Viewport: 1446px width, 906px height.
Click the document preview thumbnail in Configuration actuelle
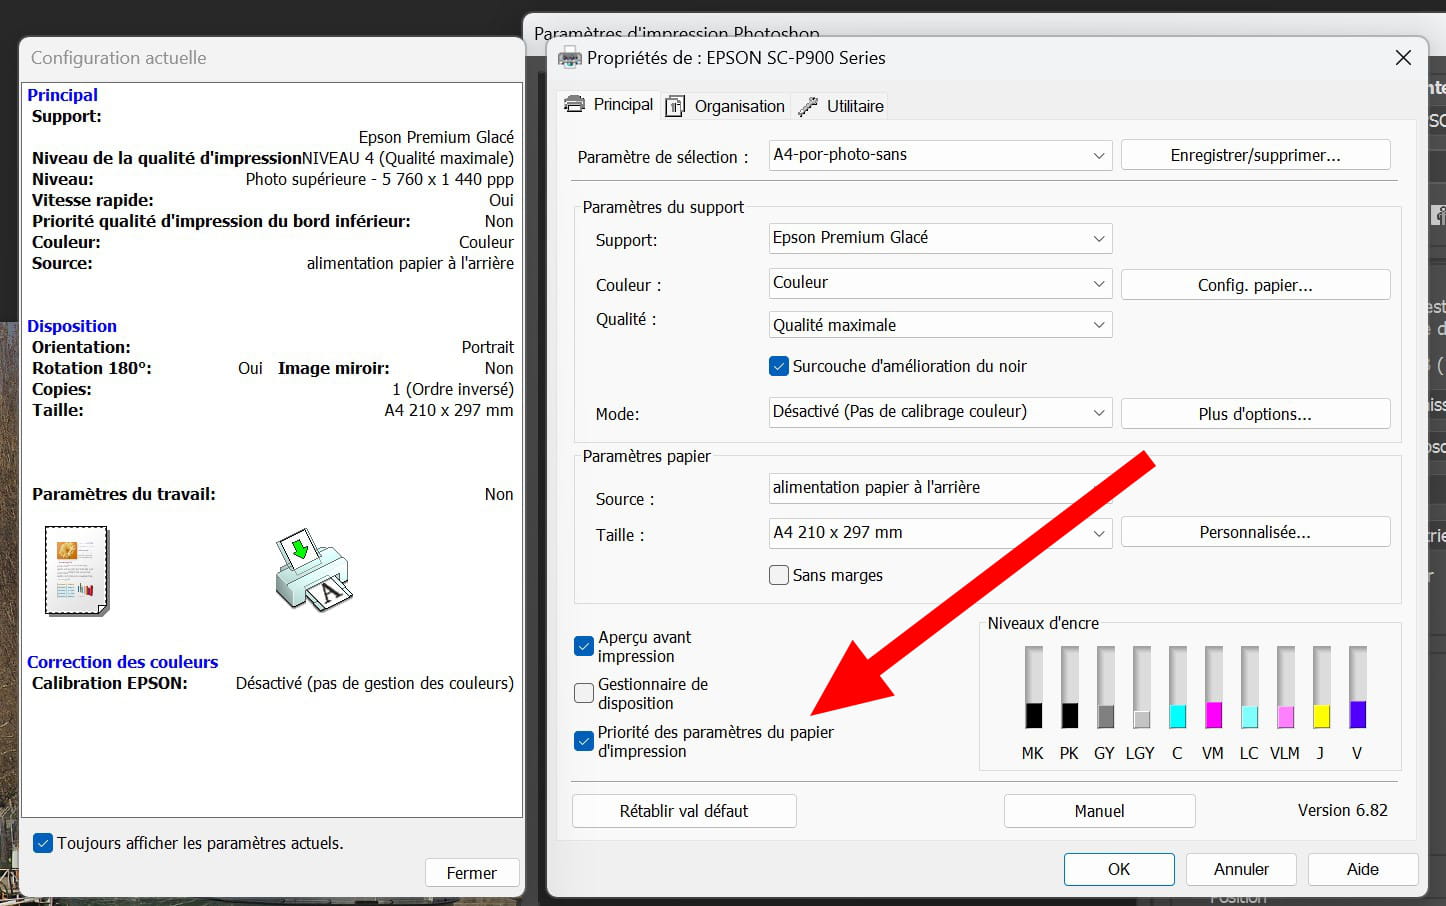(x=77, y=570)
